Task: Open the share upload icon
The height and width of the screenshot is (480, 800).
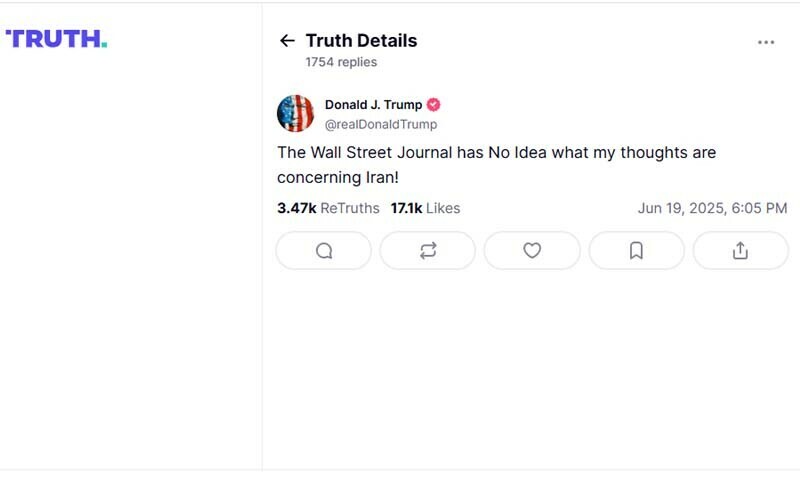Action: tap(740, 251)
